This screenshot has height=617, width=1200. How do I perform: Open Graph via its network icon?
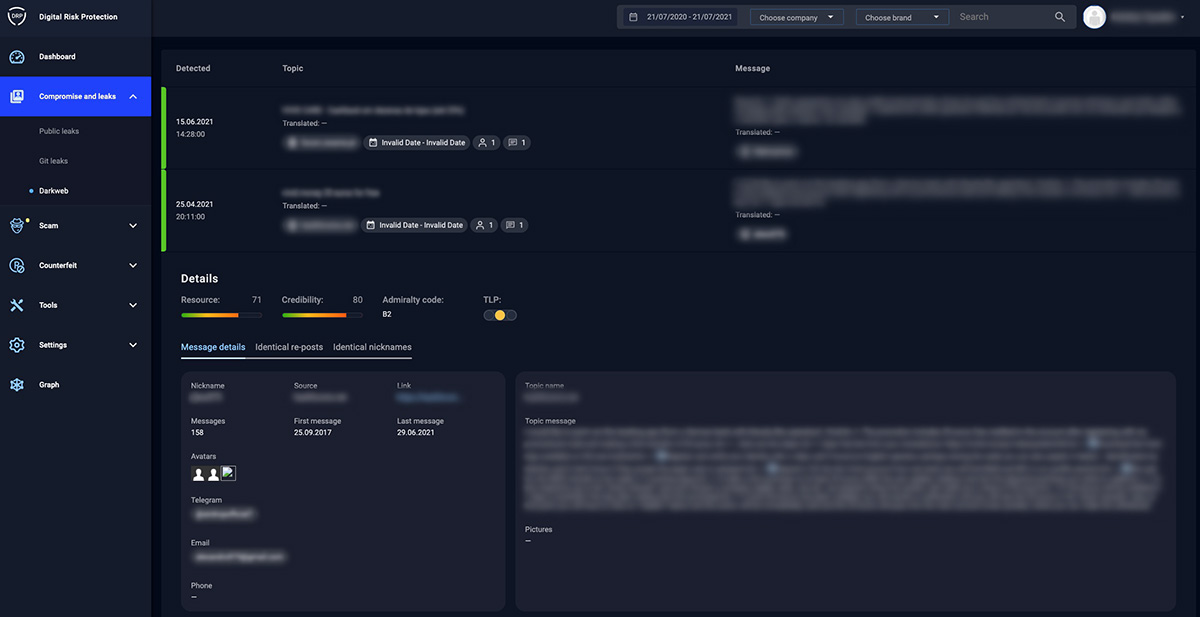[x=17, y=385]
